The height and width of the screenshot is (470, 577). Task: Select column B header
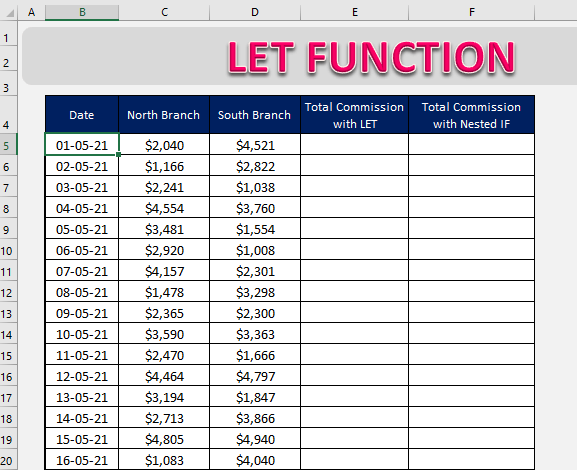tap(82, 12)
